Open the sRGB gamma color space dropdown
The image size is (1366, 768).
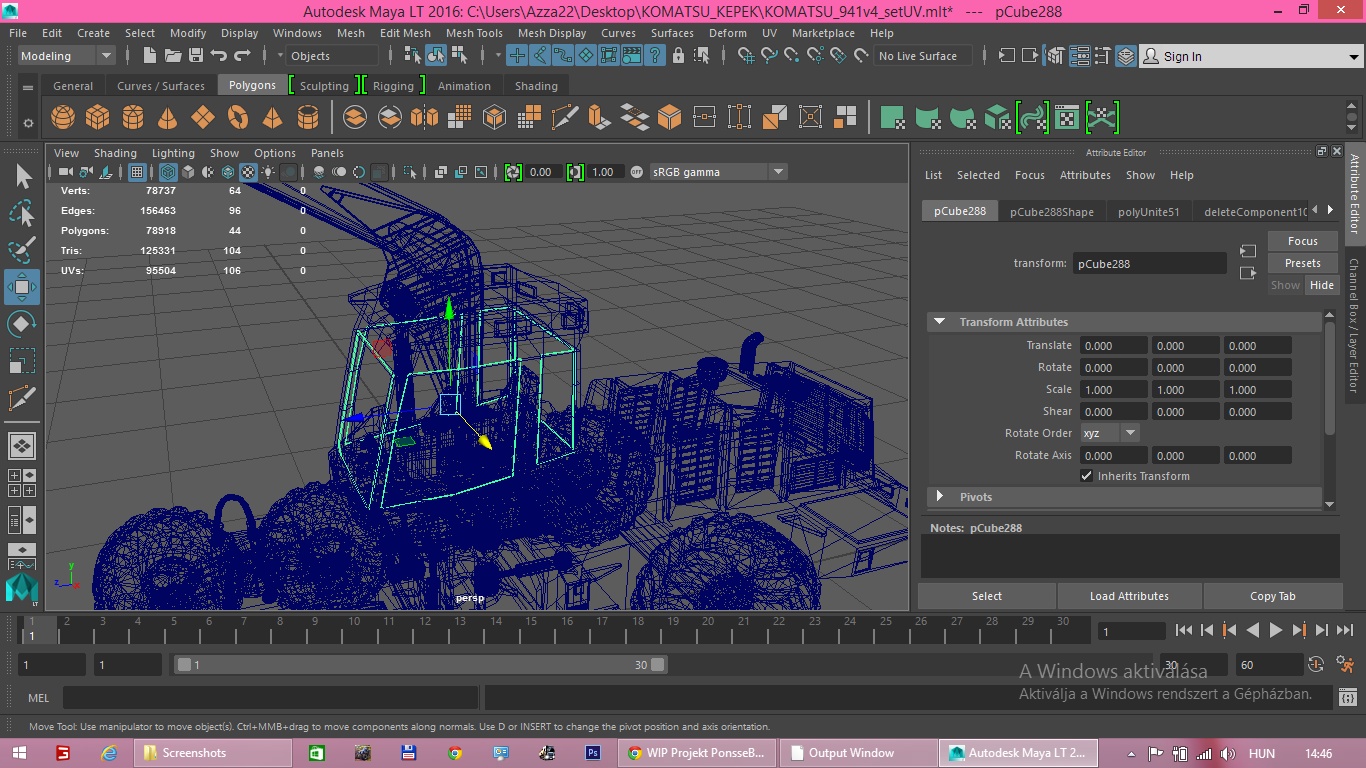(x=718, y=172)
